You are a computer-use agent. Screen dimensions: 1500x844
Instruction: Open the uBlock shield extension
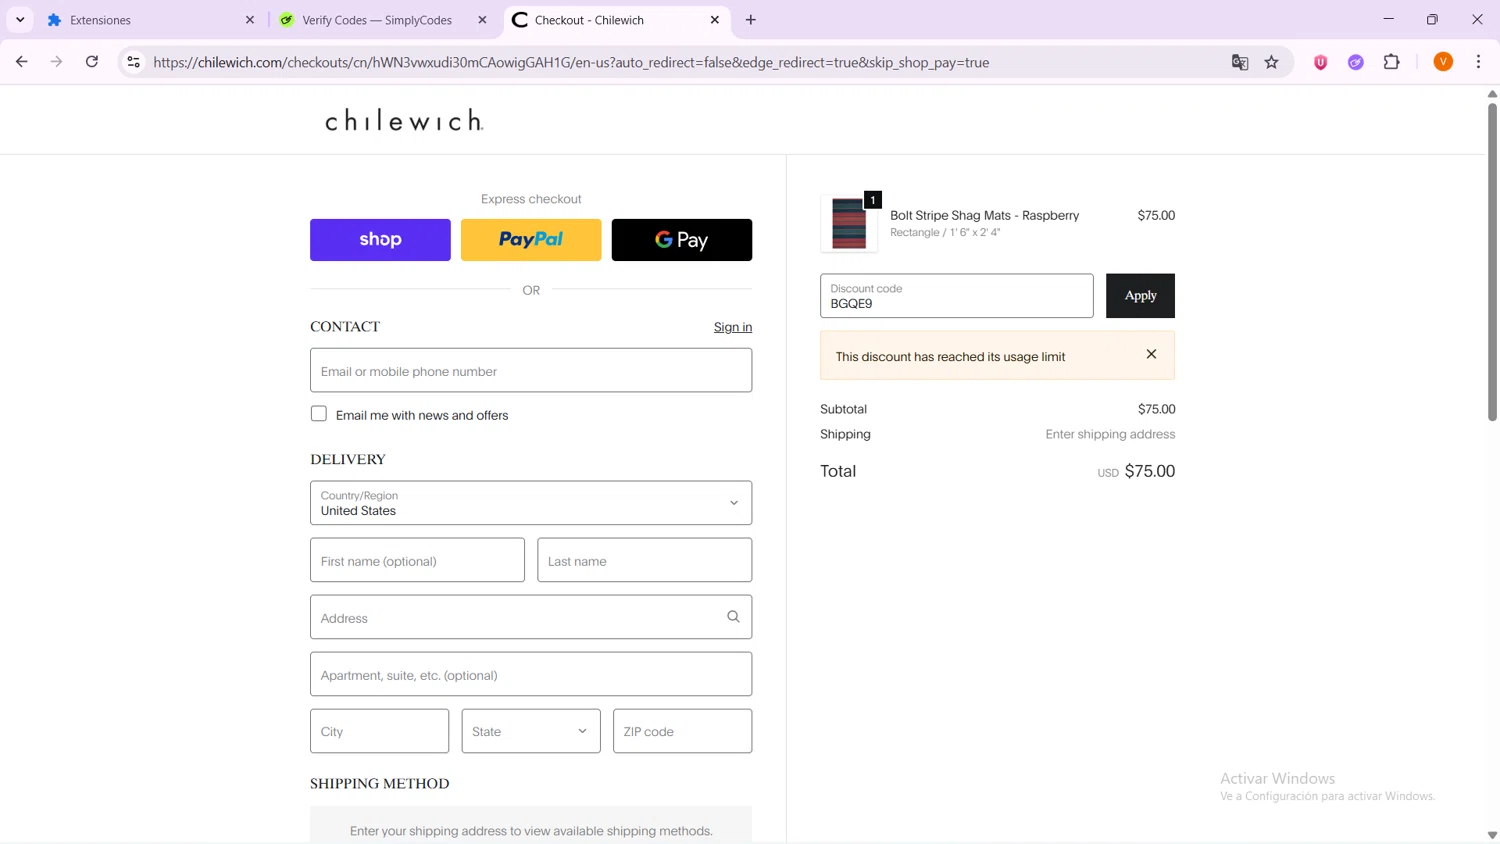[x=1321, y=62]
